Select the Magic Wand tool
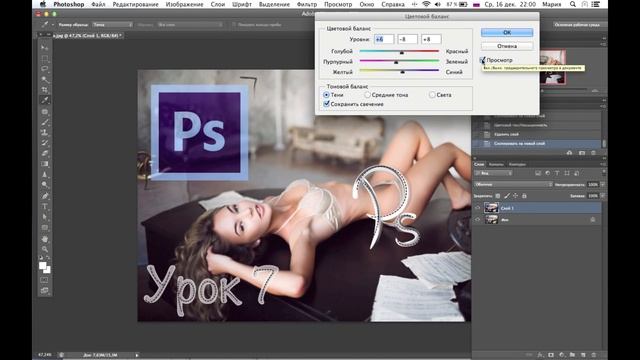The height and width of the screenshot is (360, 640). (44, 80)
